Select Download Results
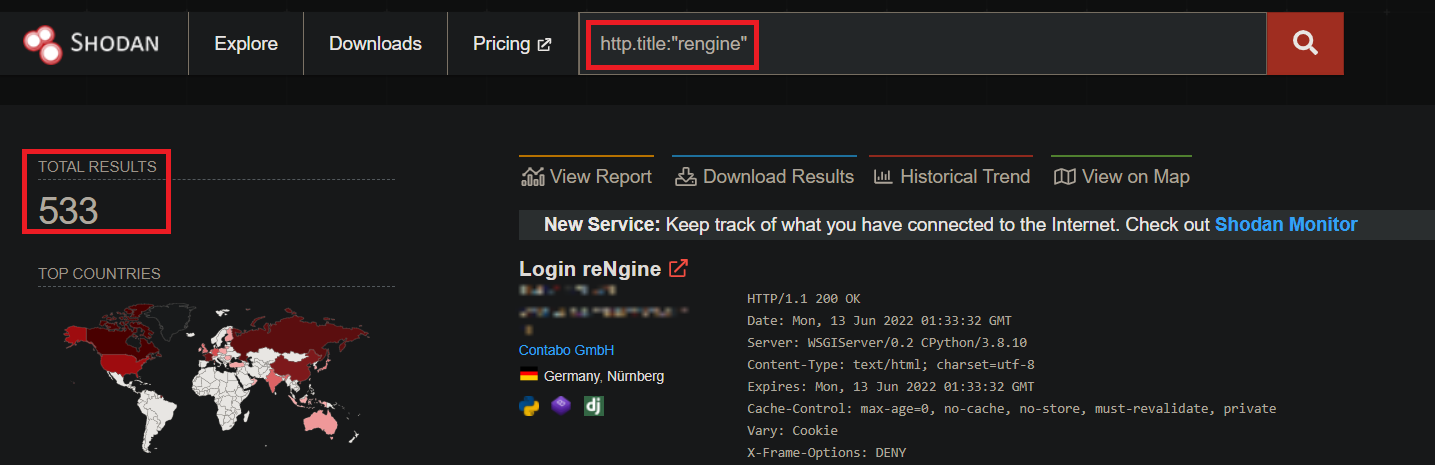 click(x=764, y=176)
